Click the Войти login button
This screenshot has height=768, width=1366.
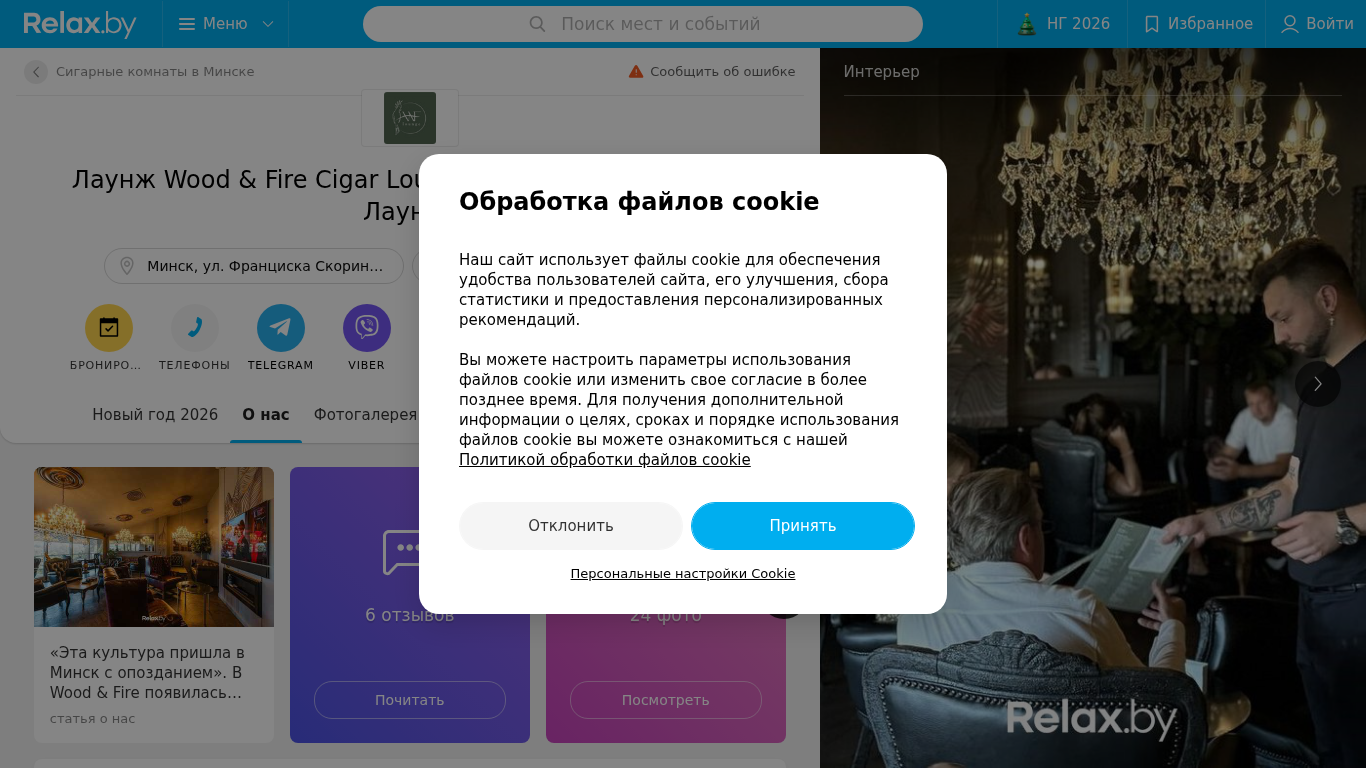point(1318,24)
